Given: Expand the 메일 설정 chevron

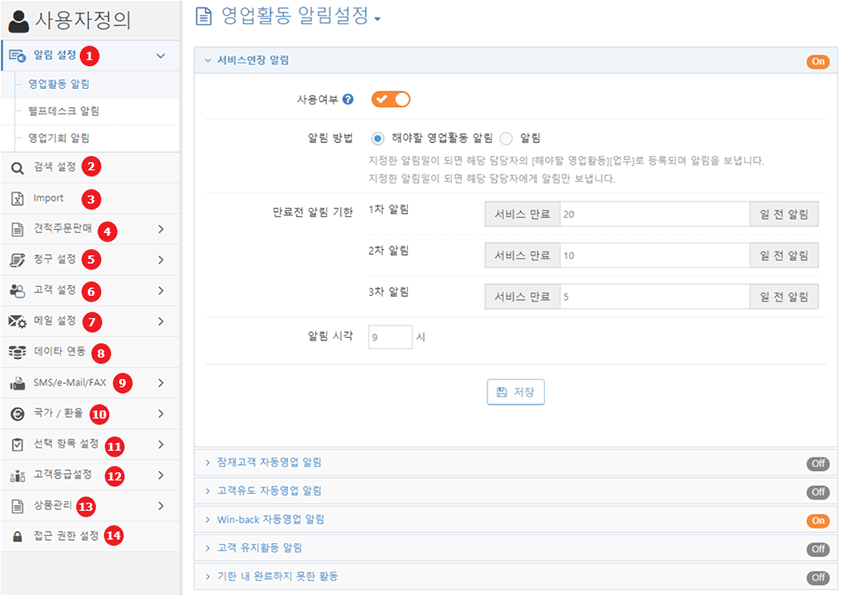Looking at the screenshot, I should pos(161,321).
